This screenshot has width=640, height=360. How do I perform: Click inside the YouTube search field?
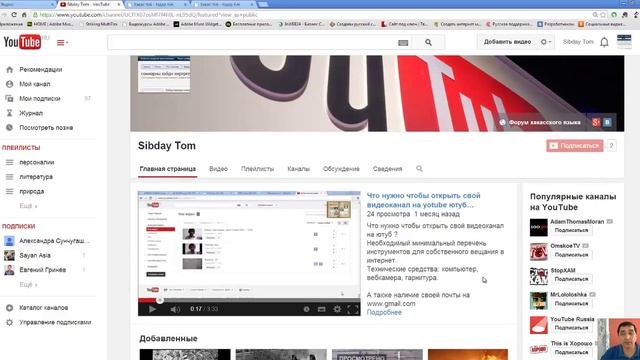pyautogui.click(x=253, y=42)
